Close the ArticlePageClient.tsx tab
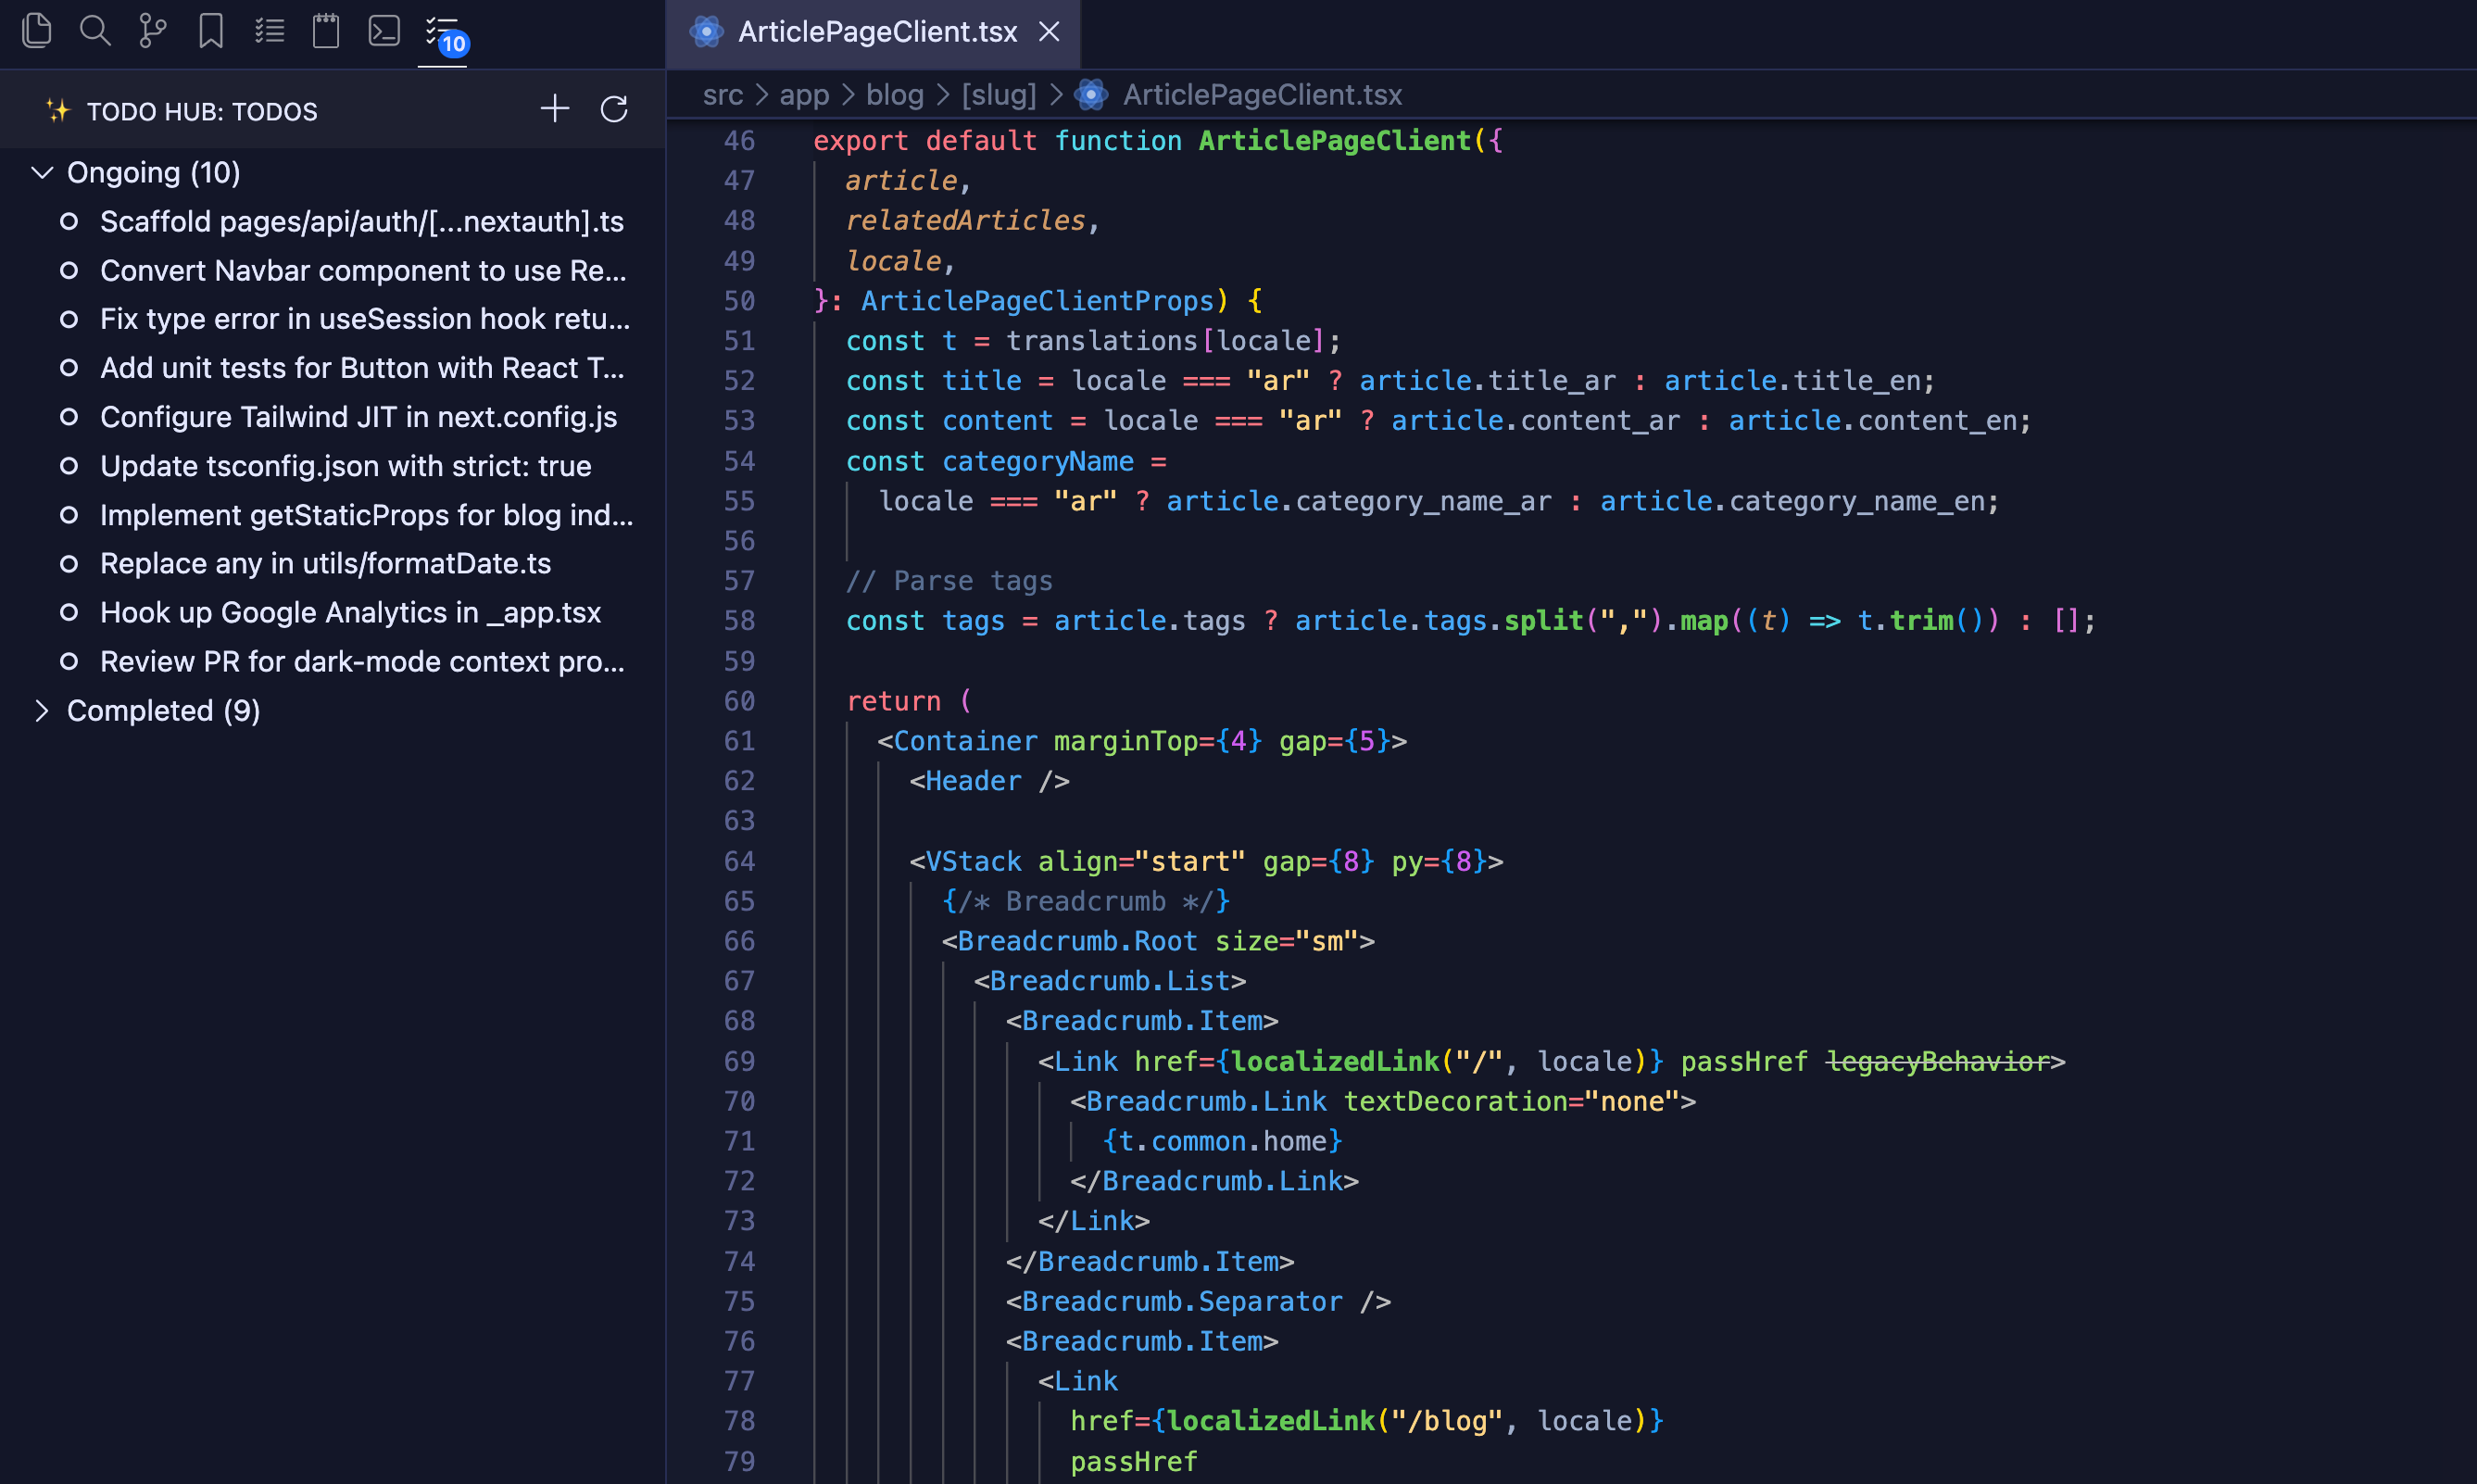The image size is (2477, 1484). tap(1048, 31)
